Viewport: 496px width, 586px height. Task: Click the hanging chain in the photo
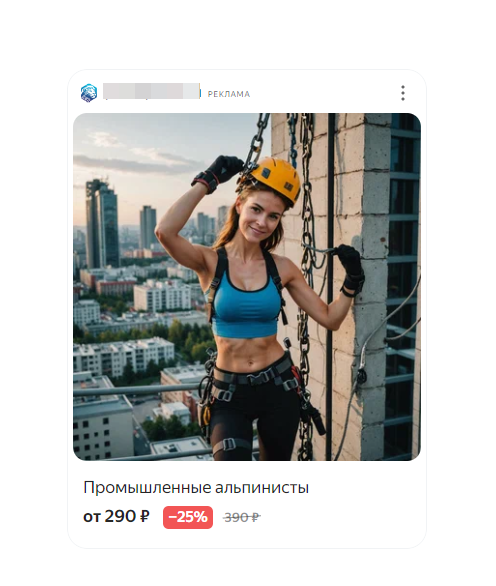pyautogui.click(x=306, y=284)
